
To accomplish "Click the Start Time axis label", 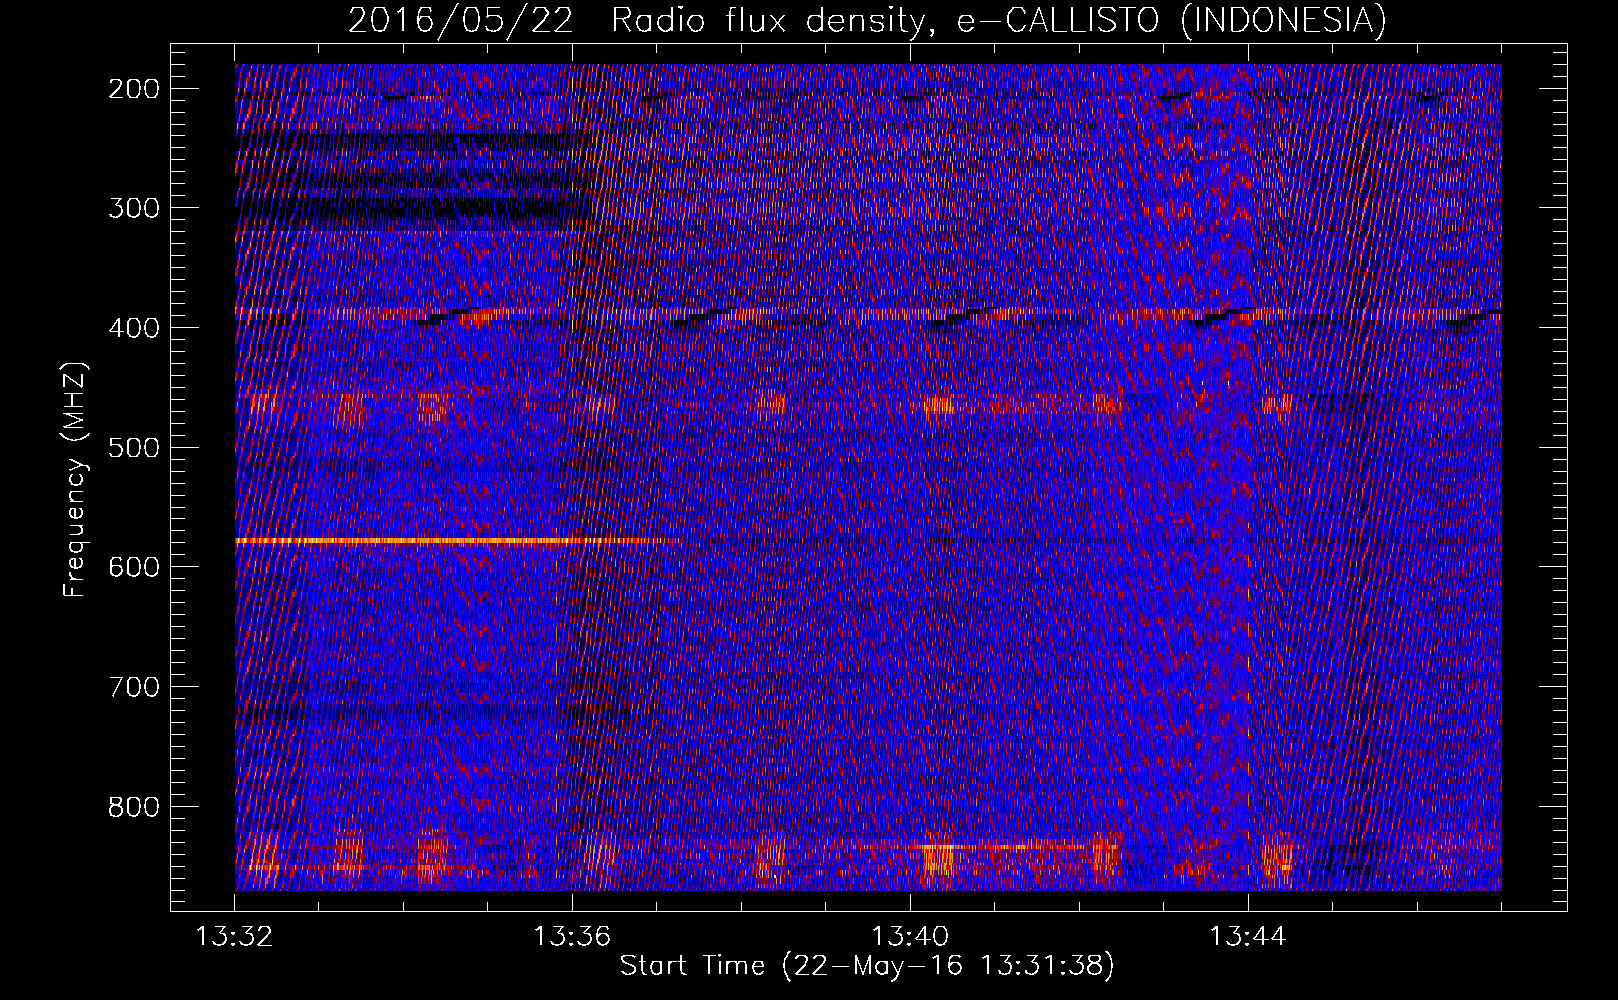I will (867, 966).
